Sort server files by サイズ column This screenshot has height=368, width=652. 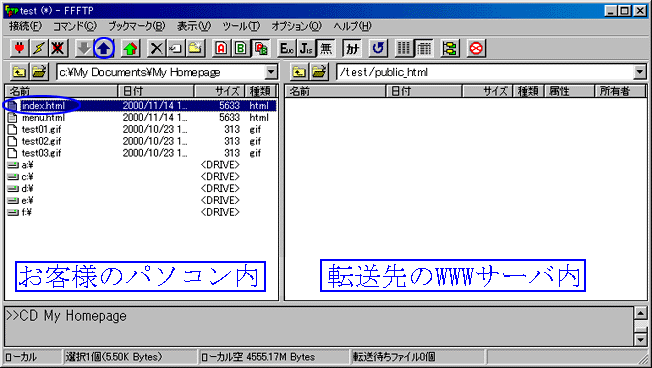(488, 91)
